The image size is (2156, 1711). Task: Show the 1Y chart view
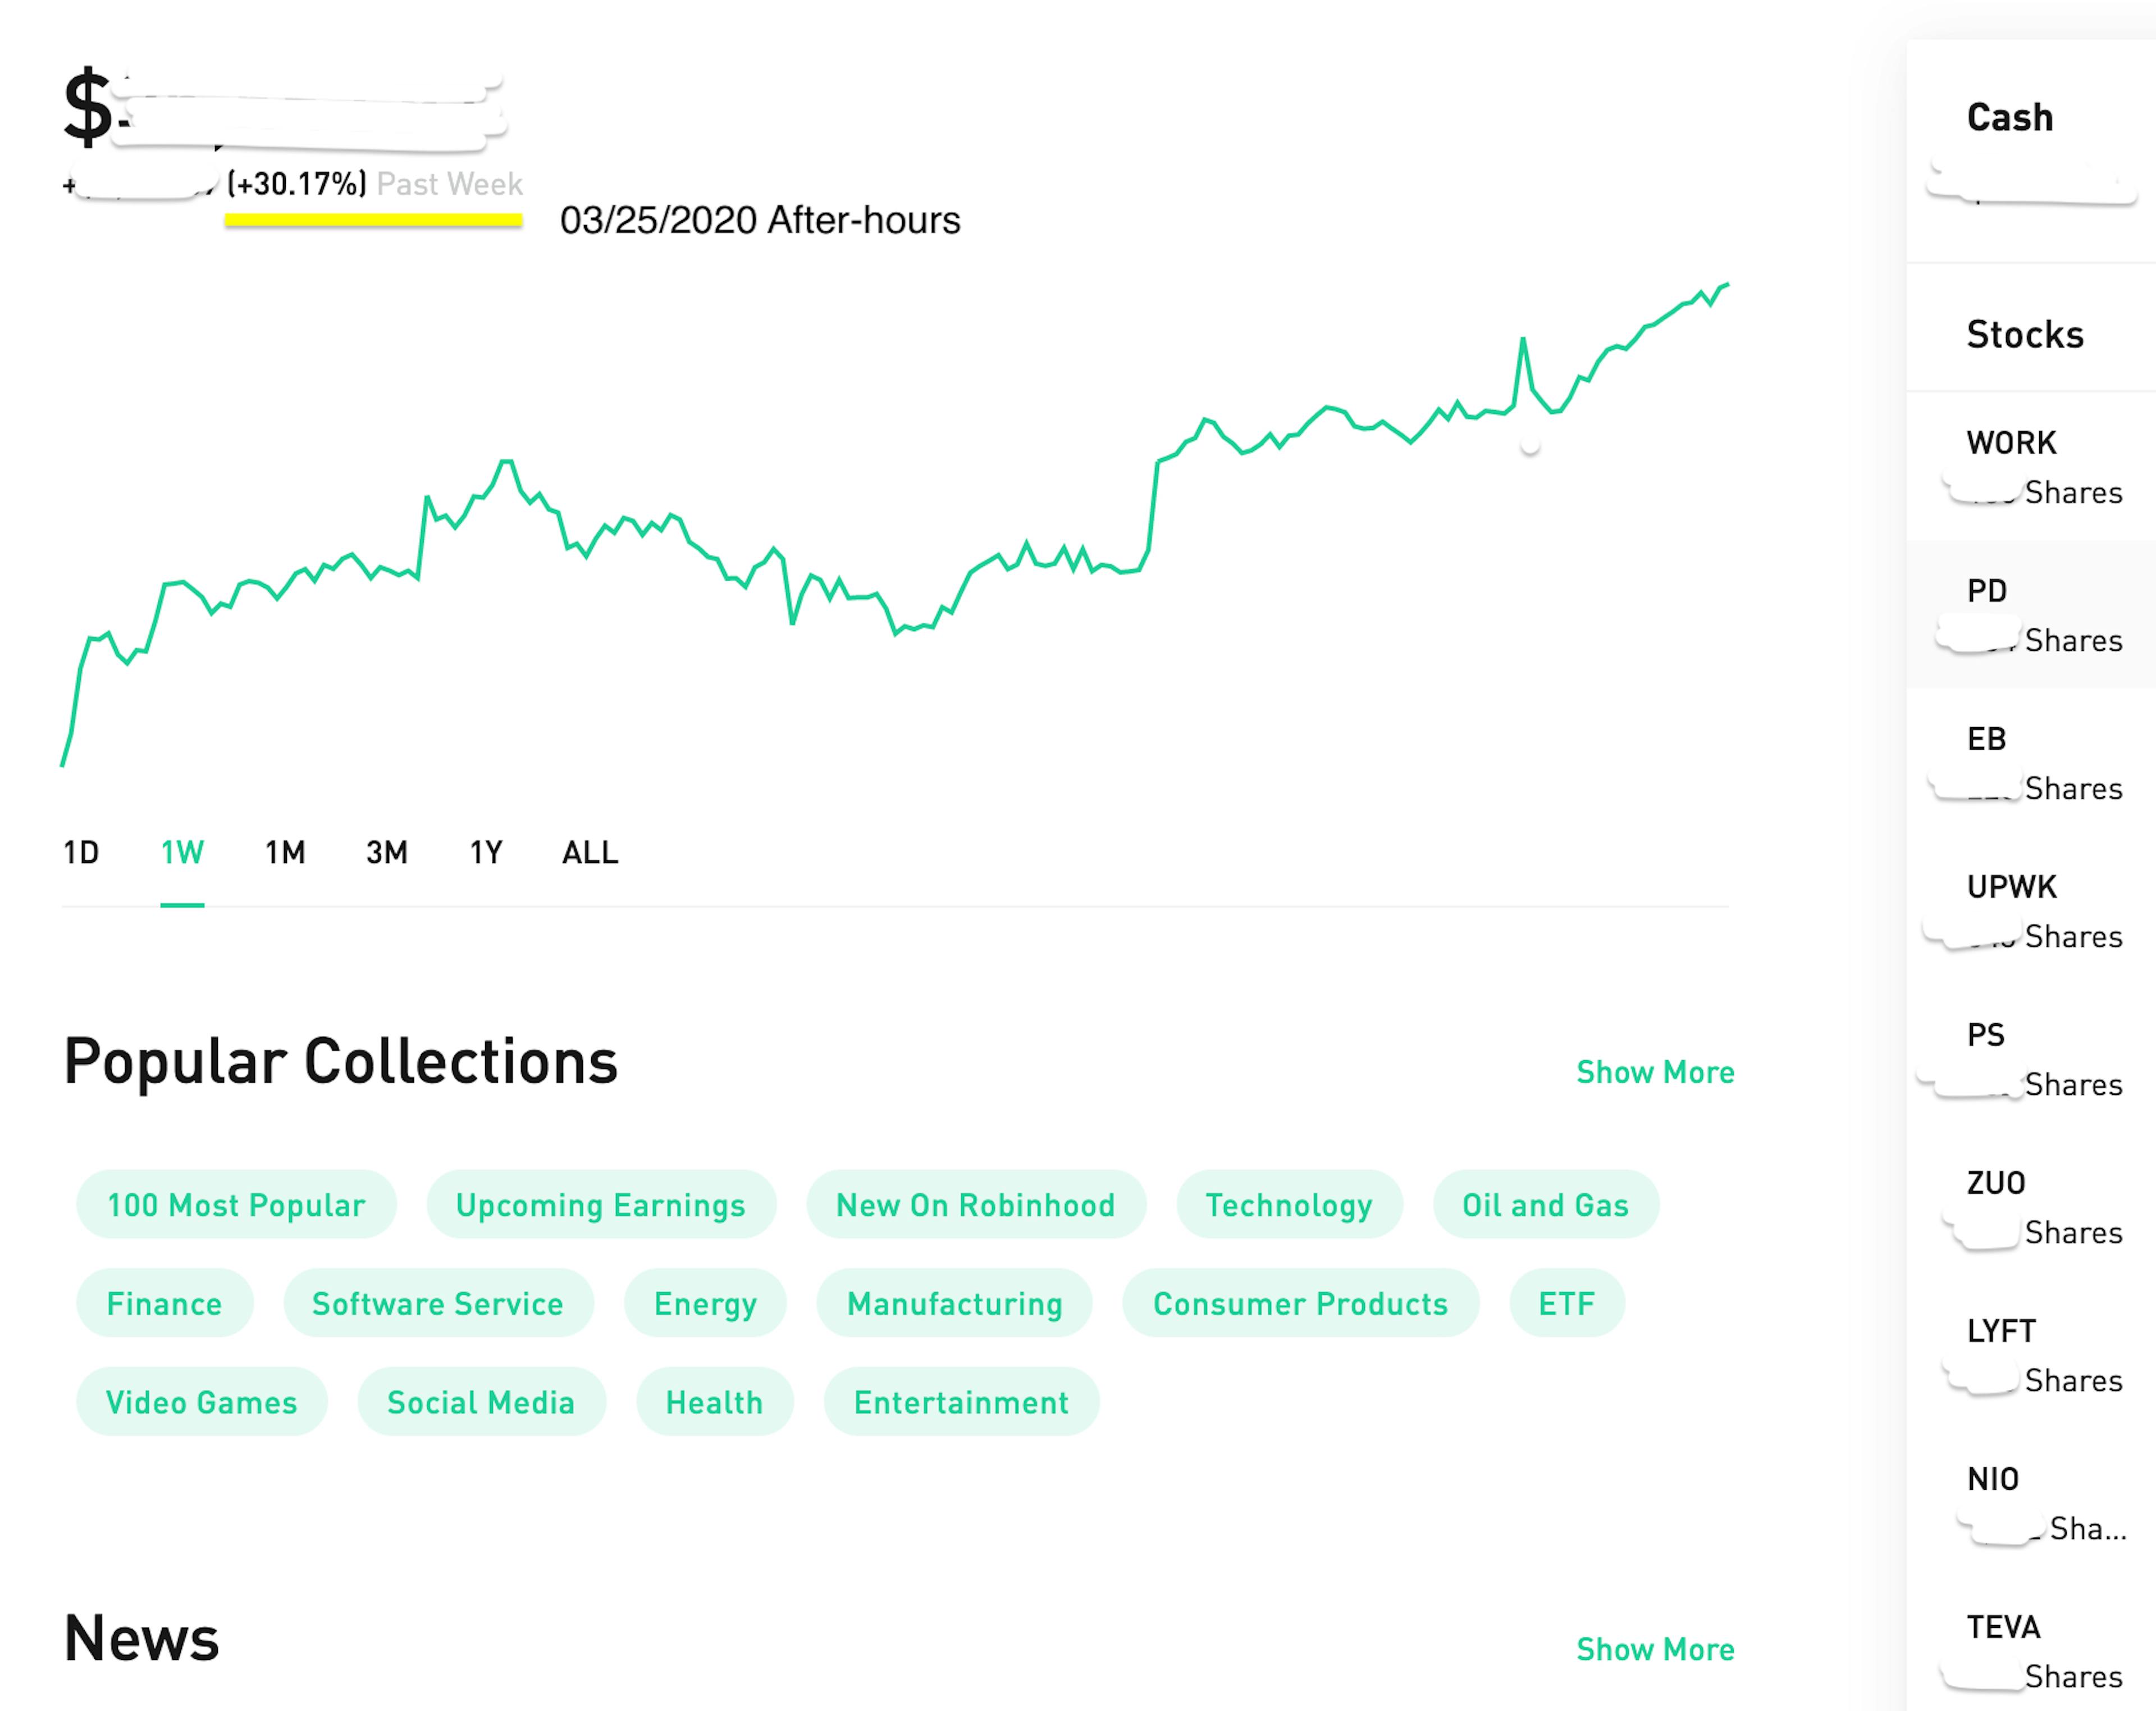coord(486,852)
